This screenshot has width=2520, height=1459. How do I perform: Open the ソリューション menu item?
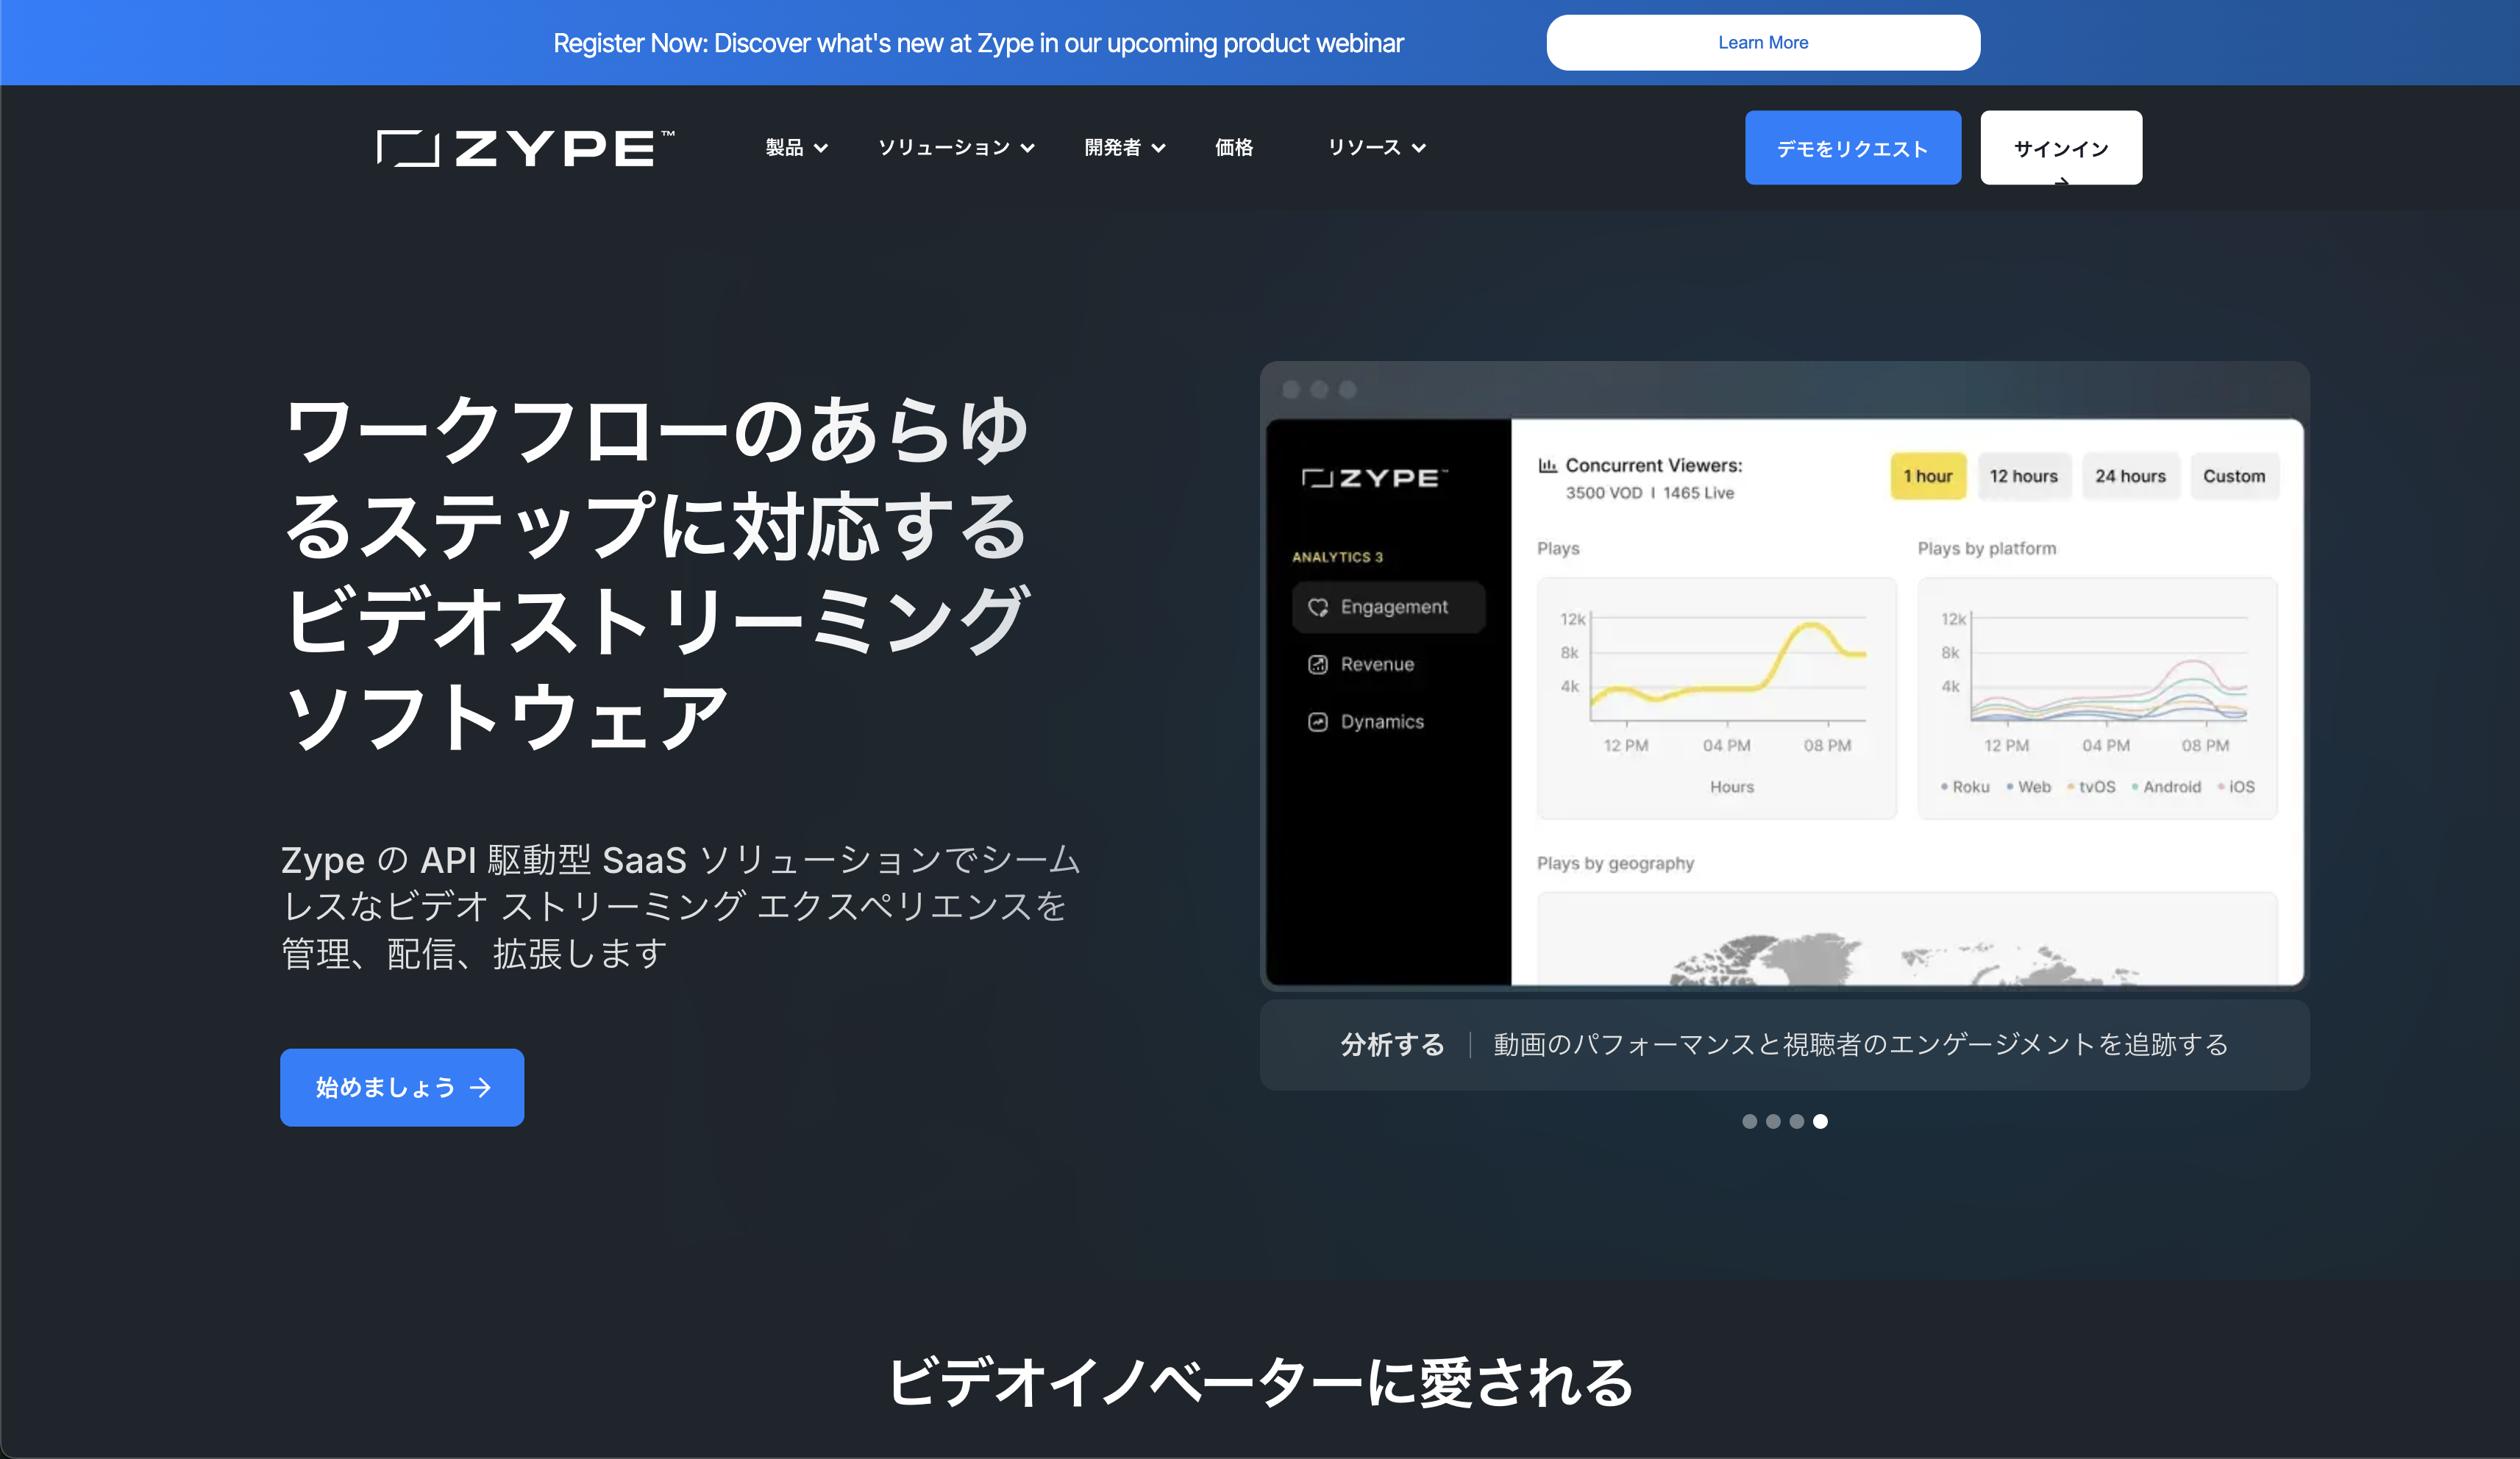[956, 148]
